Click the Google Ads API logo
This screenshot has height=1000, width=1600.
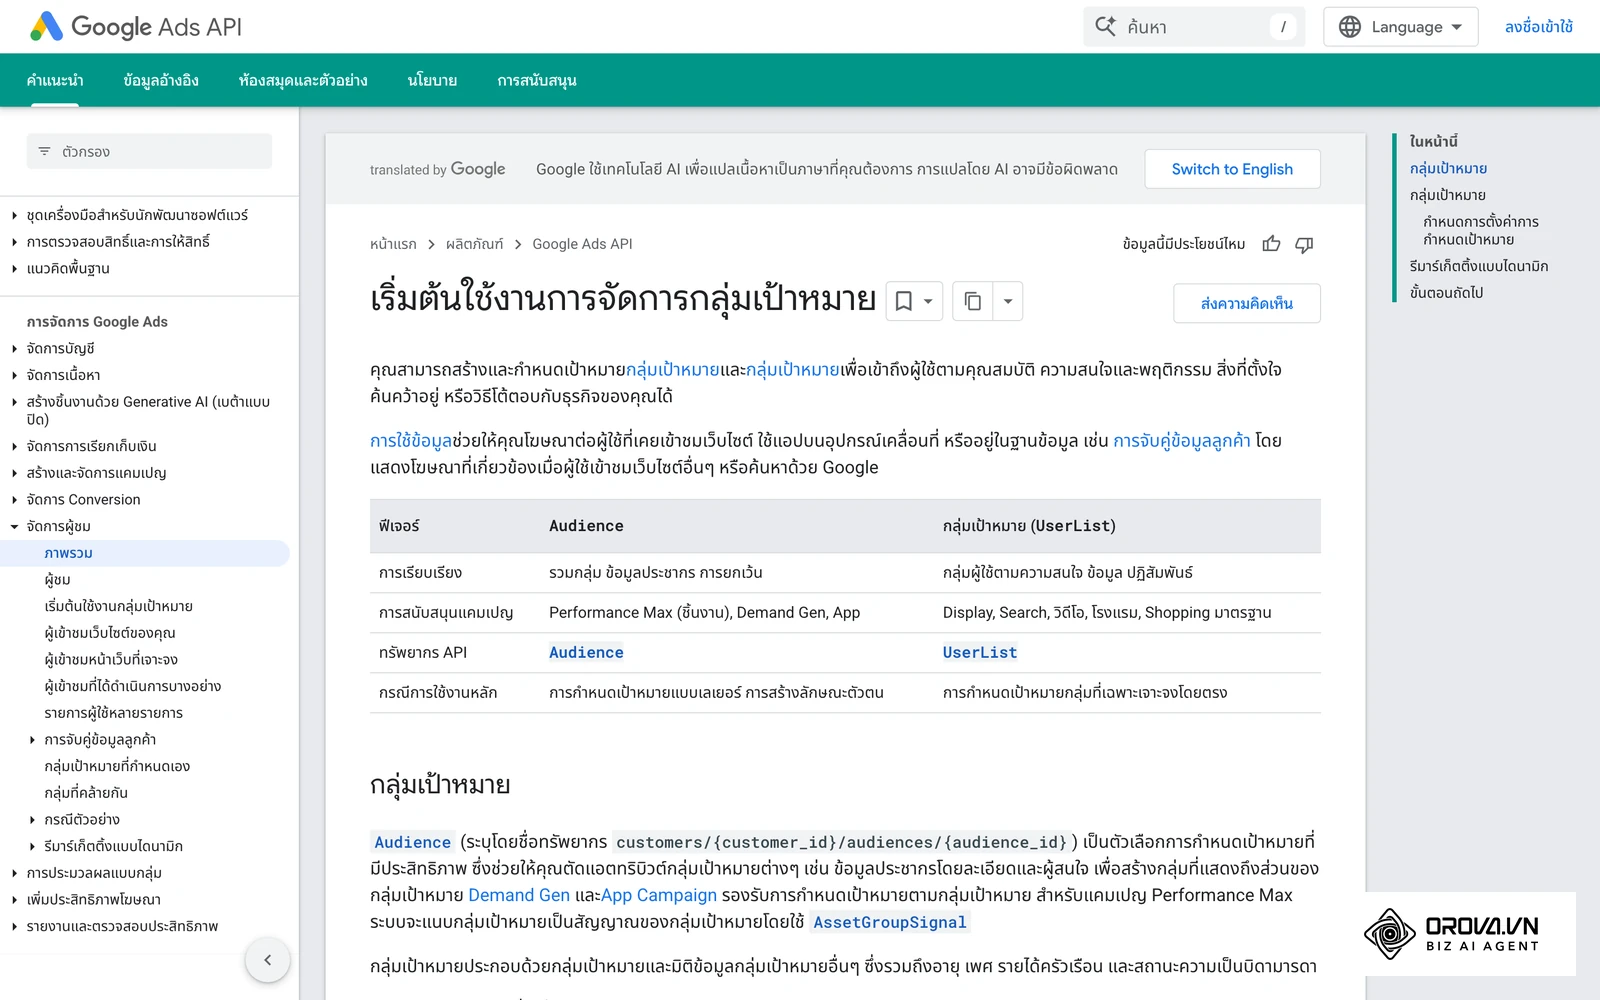(x=136, y=27)
